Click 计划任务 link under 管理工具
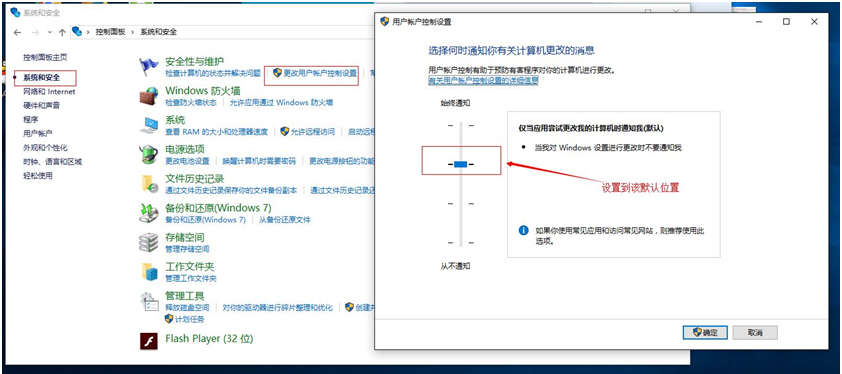This screenshot has width=842, height=374. point(190,319)
